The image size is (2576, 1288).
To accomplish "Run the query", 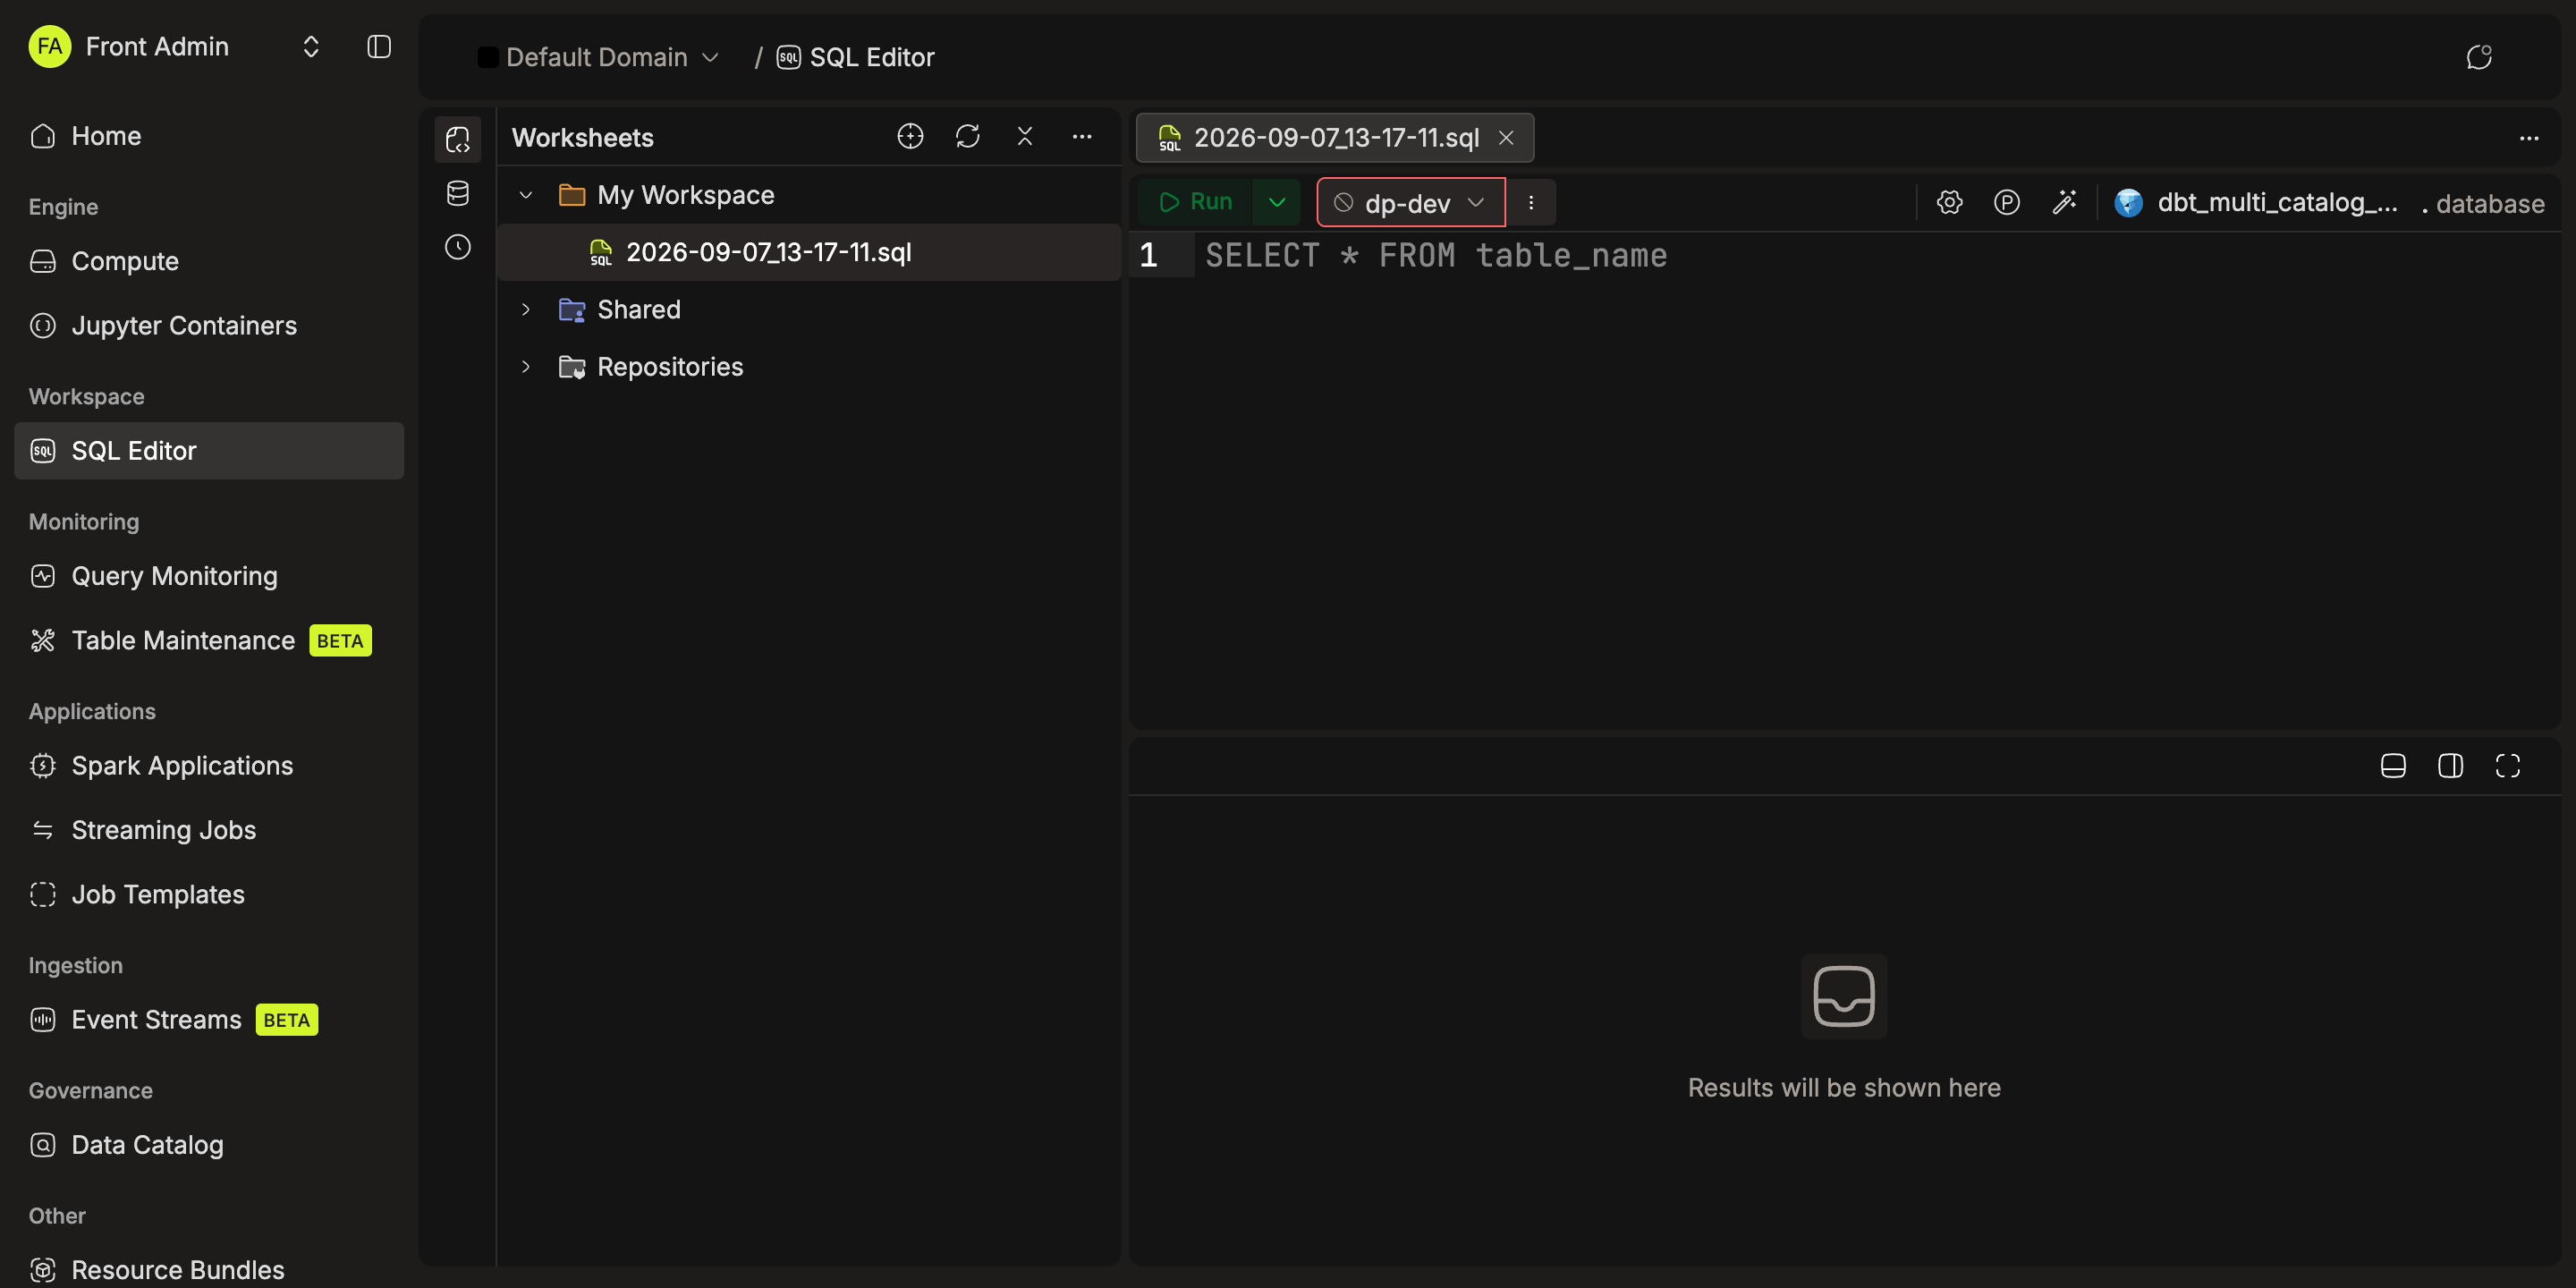I will pyautogui.click(x=1195, y=202).
